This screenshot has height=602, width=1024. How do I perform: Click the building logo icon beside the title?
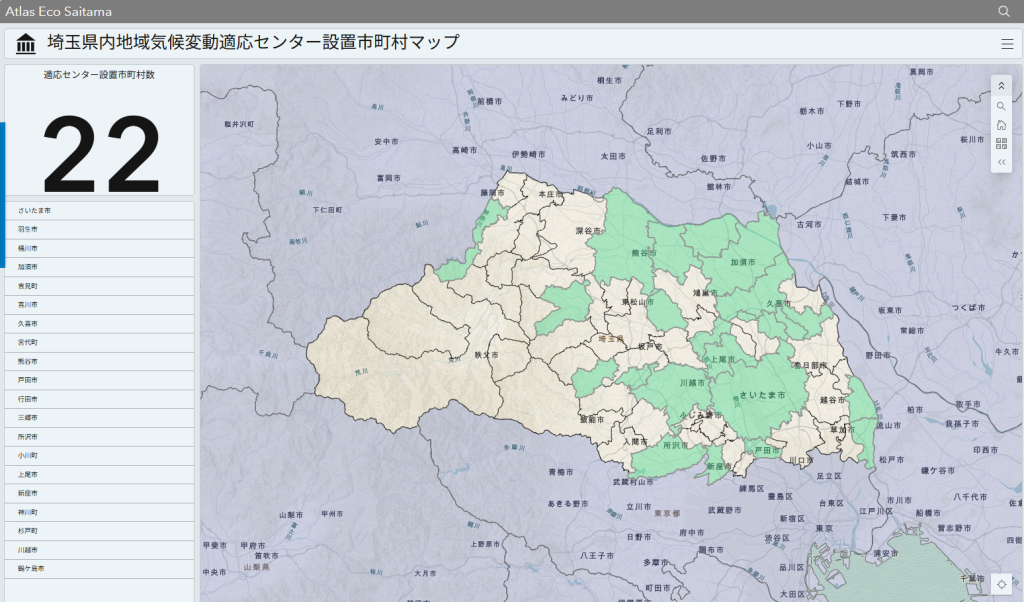pos(26,43)
